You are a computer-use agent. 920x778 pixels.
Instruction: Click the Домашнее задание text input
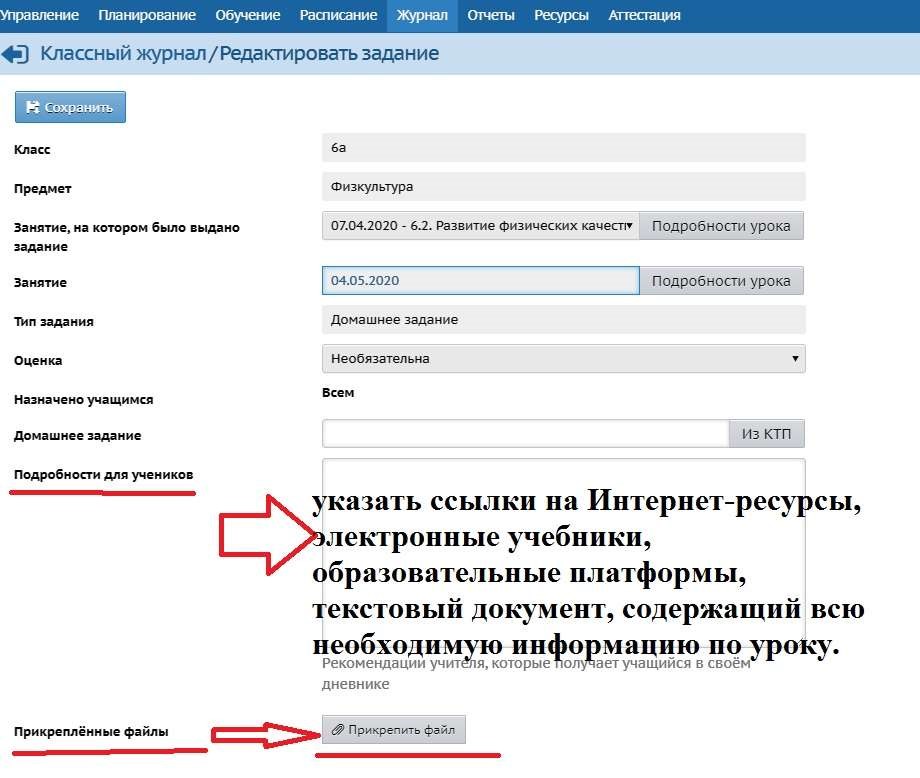coord(526,434)
